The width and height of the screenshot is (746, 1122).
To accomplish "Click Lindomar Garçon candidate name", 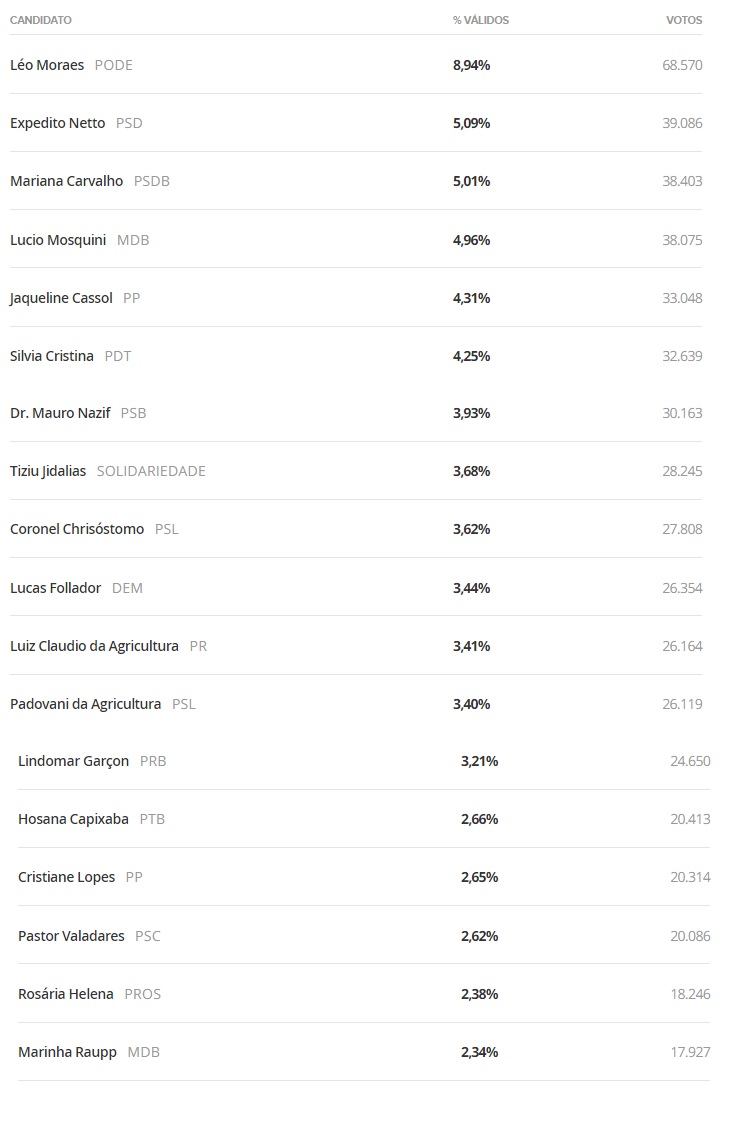I will [x=73, y=761].
